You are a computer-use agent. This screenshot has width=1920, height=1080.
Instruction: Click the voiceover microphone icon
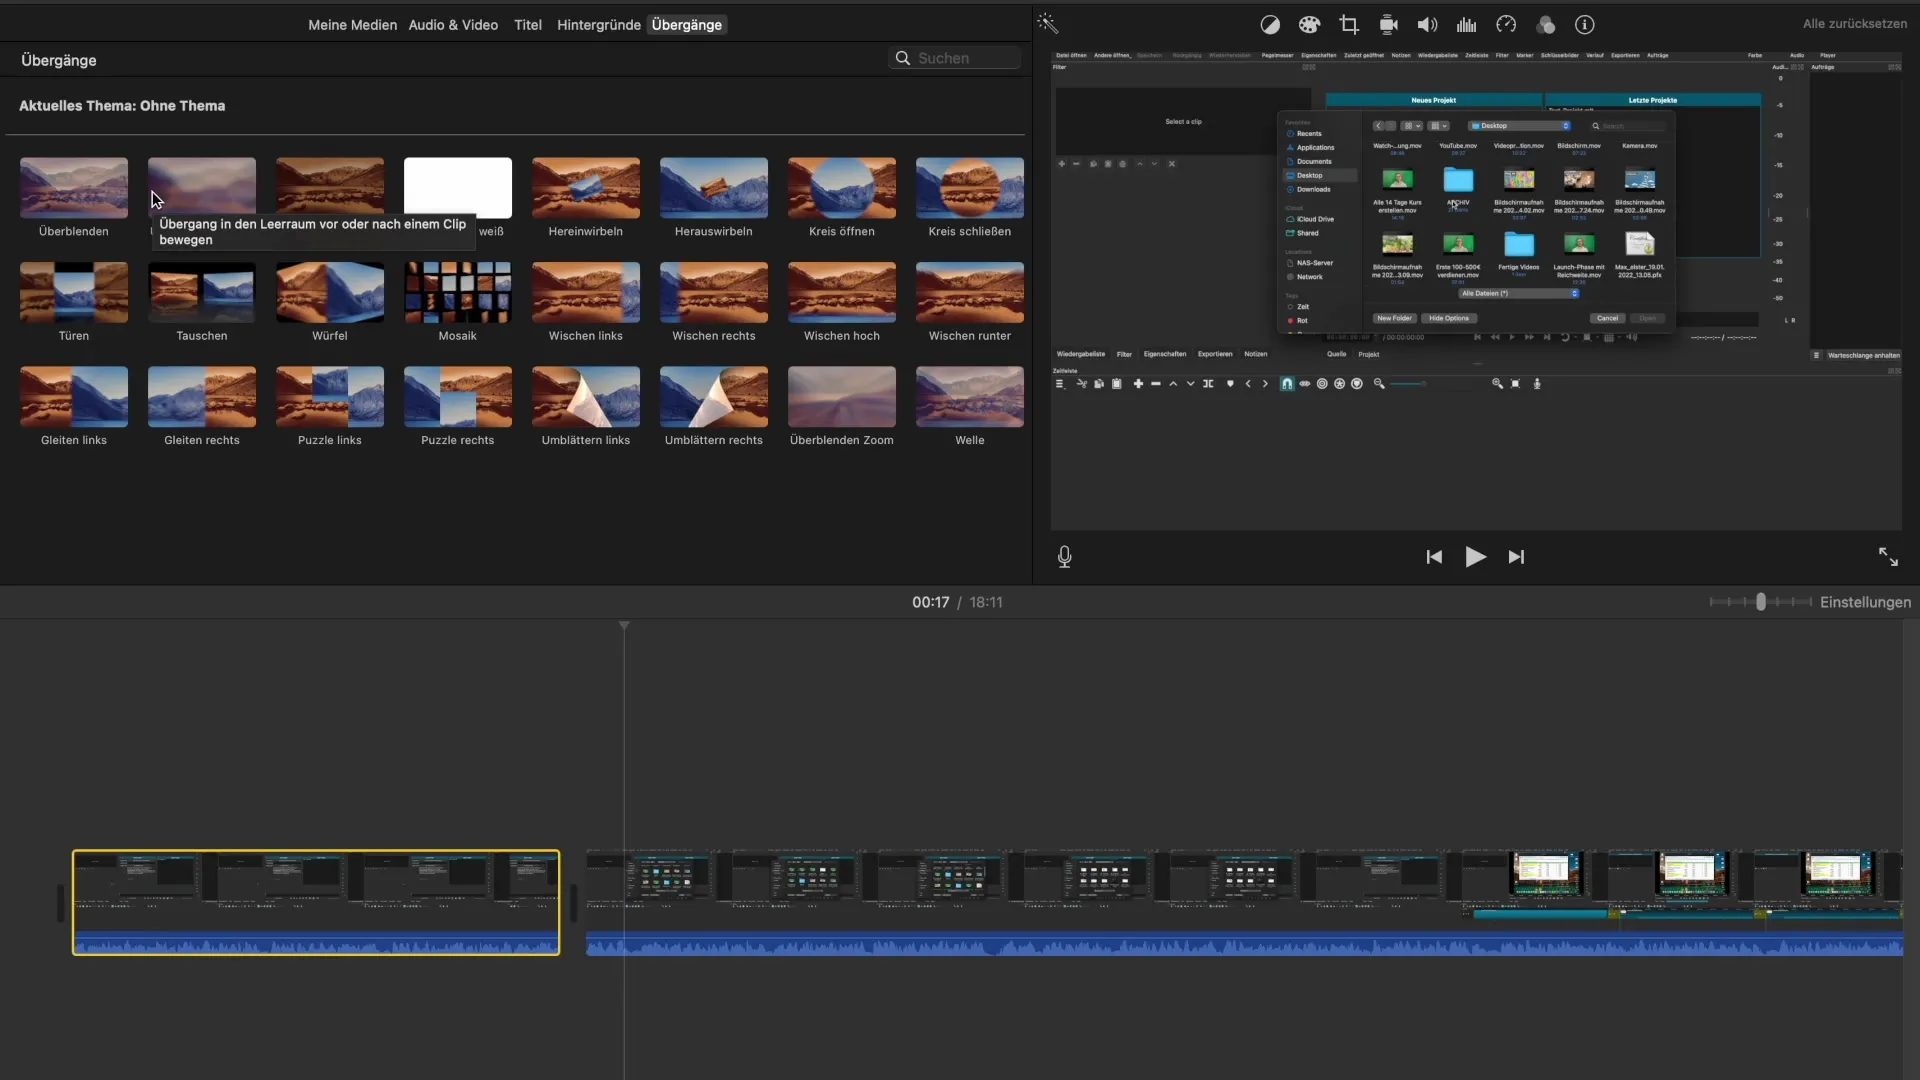tap(1065, 557)
